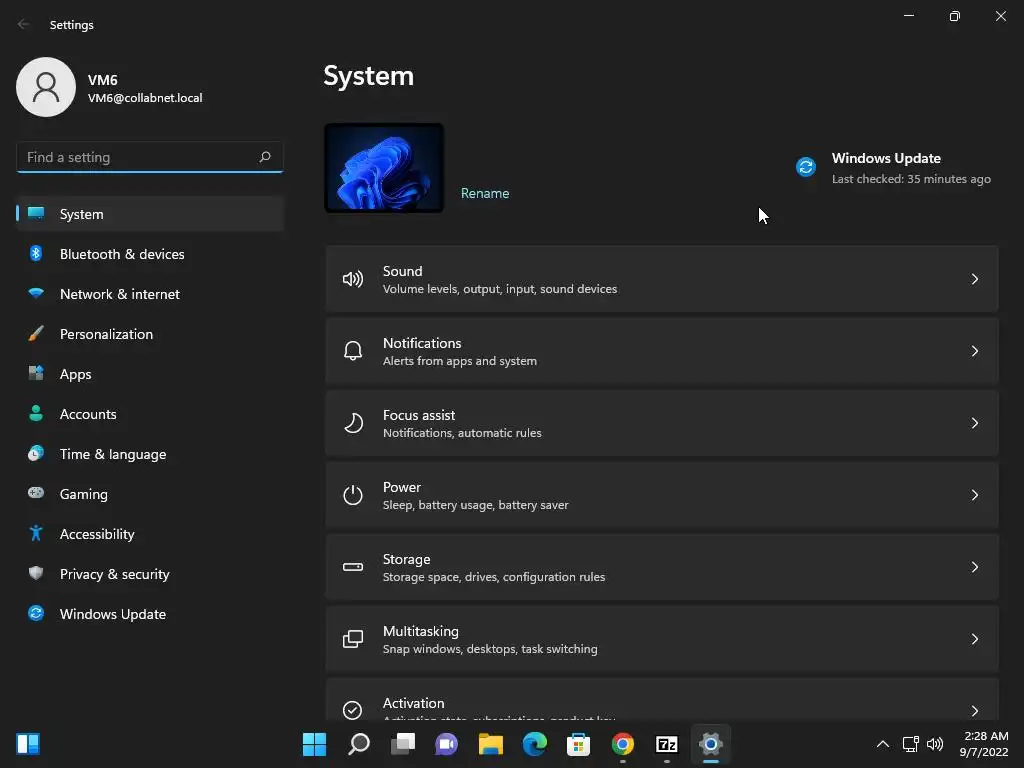Click the Focus assist moon icon
1024x768 pixels.
click(353, 423)
